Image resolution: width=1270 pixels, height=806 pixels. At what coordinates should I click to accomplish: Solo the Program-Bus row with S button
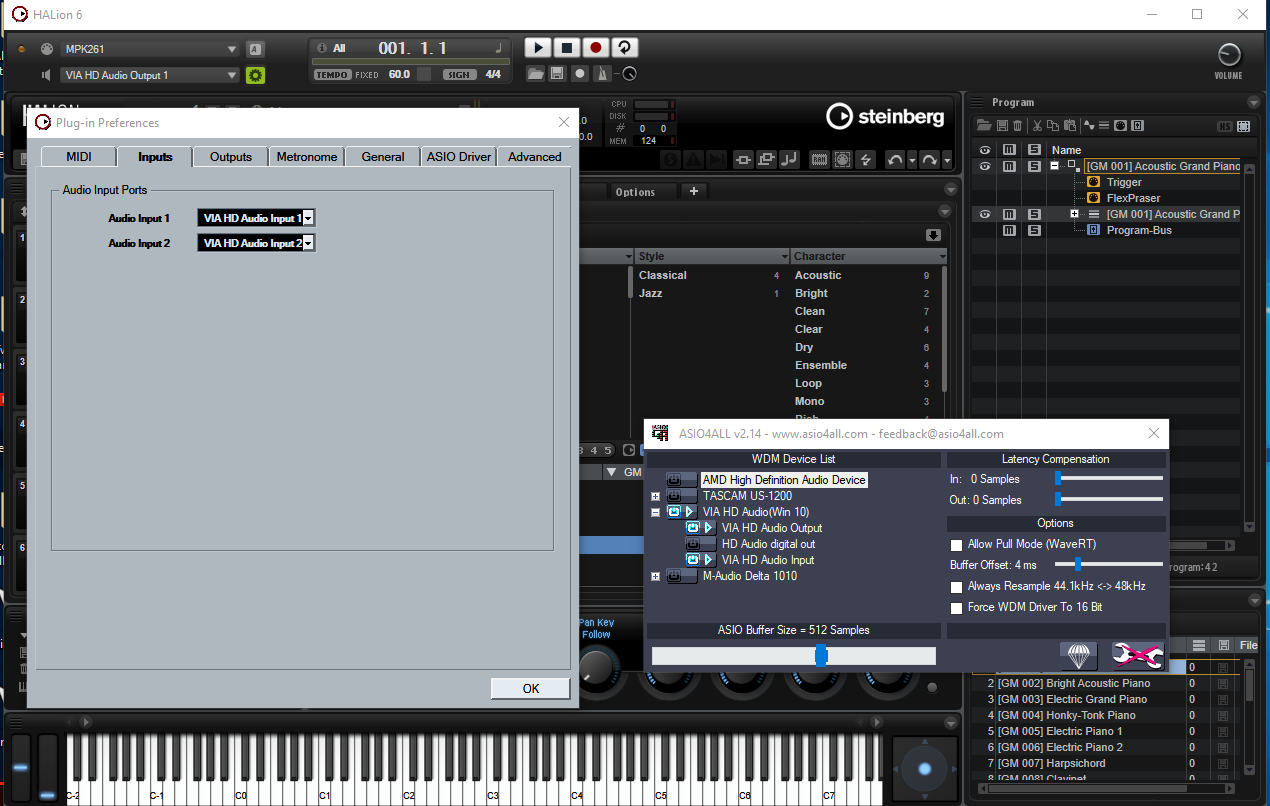(x=1034, y=230)
